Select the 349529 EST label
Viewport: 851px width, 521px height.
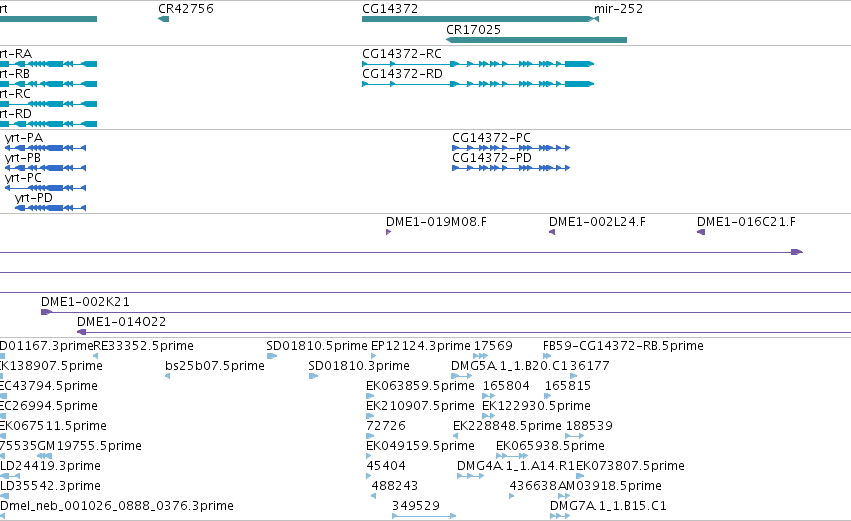416,506
